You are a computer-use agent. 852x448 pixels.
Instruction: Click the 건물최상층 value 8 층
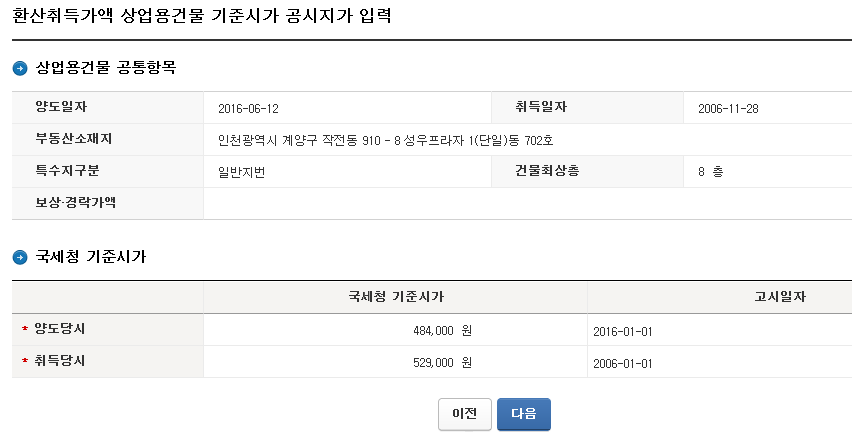(711, 172)
